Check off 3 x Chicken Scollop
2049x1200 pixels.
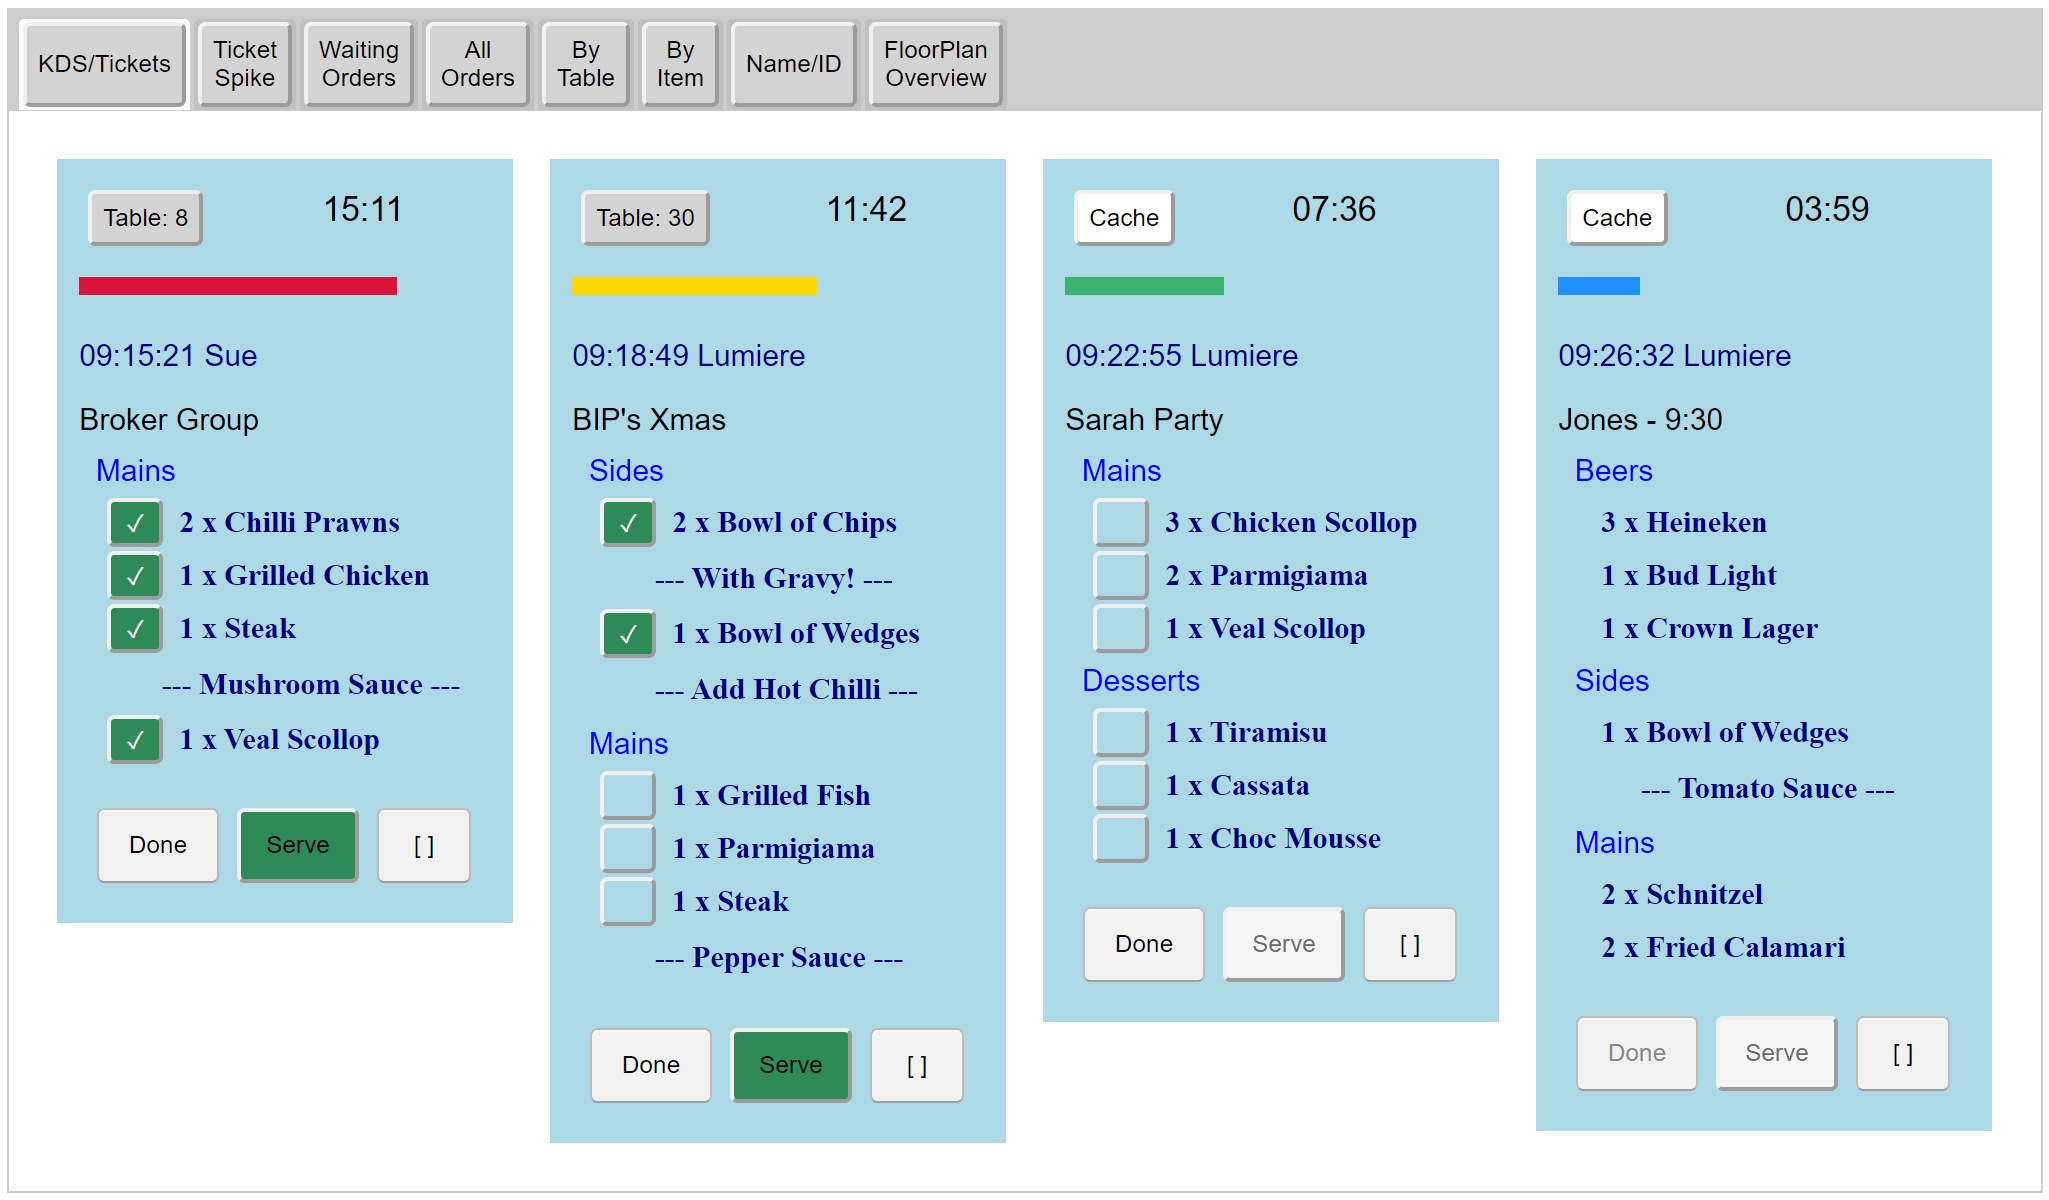tap(1120, 523)
